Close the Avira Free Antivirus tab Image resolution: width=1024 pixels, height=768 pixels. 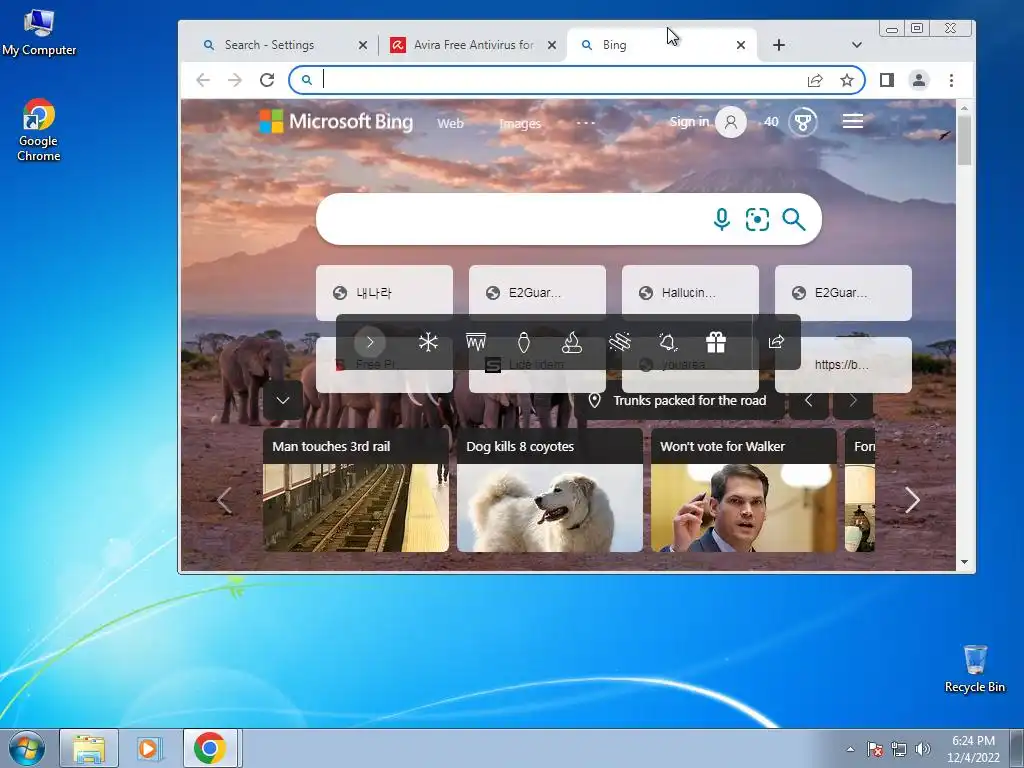tap(552, 45)
